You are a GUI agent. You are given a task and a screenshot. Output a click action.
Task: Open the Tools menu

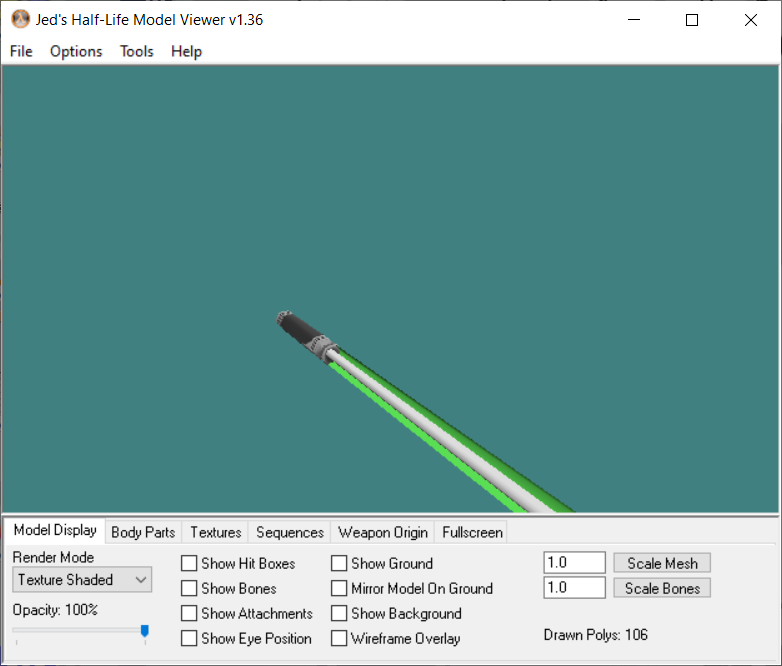(137, 51)
